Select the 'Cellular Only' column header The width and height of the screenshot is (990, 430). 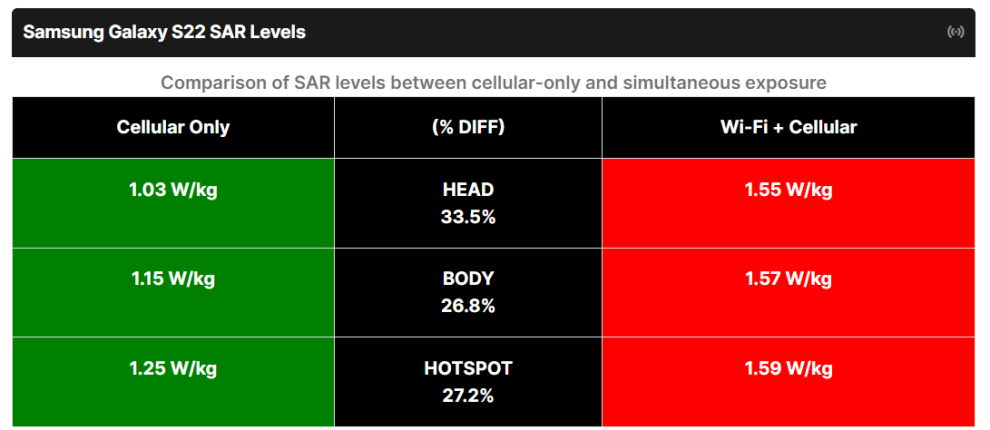pyautogui.click(x=173, y=127)
